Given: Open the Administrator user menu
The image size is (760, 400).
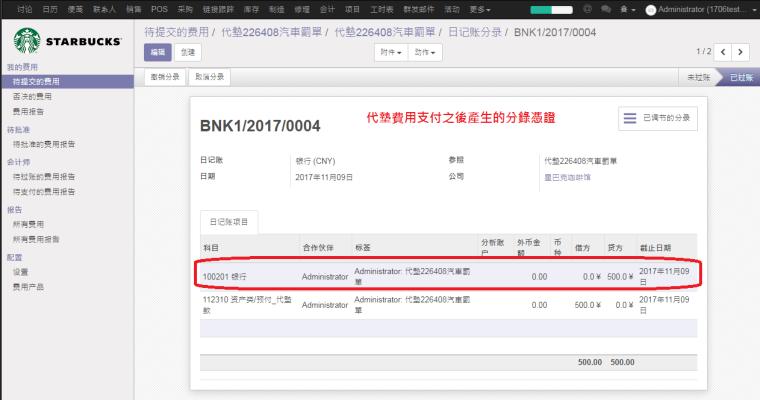Looking at the screenshot, I should (701, 9).
